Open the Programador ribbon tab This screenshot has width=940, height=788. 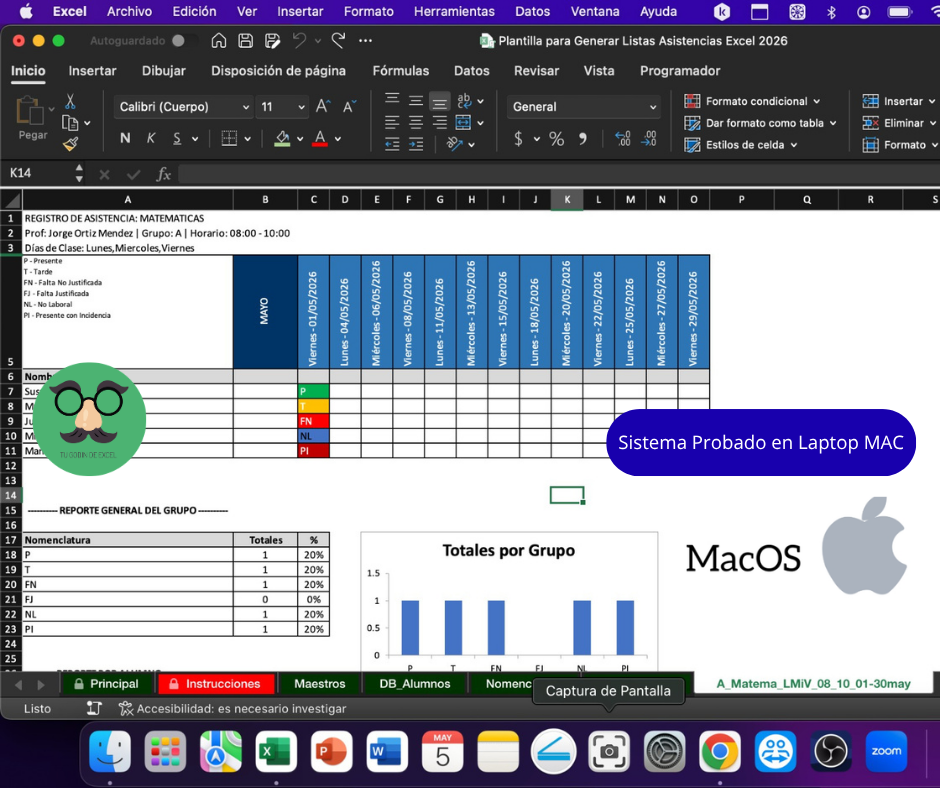tap(680, 71)
